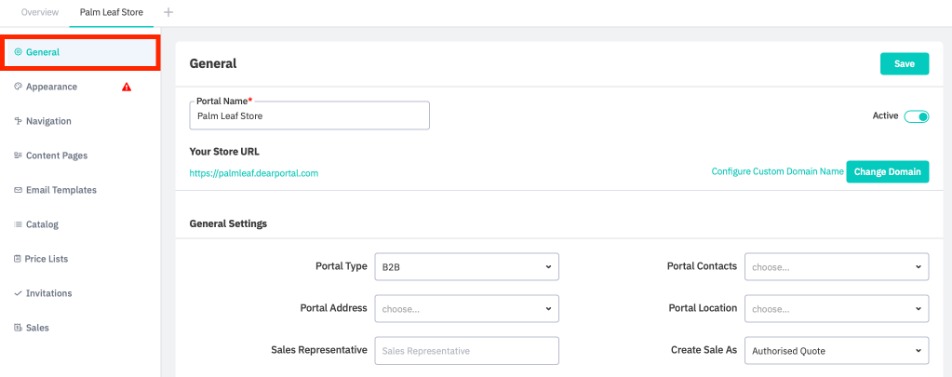
Task: Expand the Portal Type dropdown
Action: (x=467, y=267)
